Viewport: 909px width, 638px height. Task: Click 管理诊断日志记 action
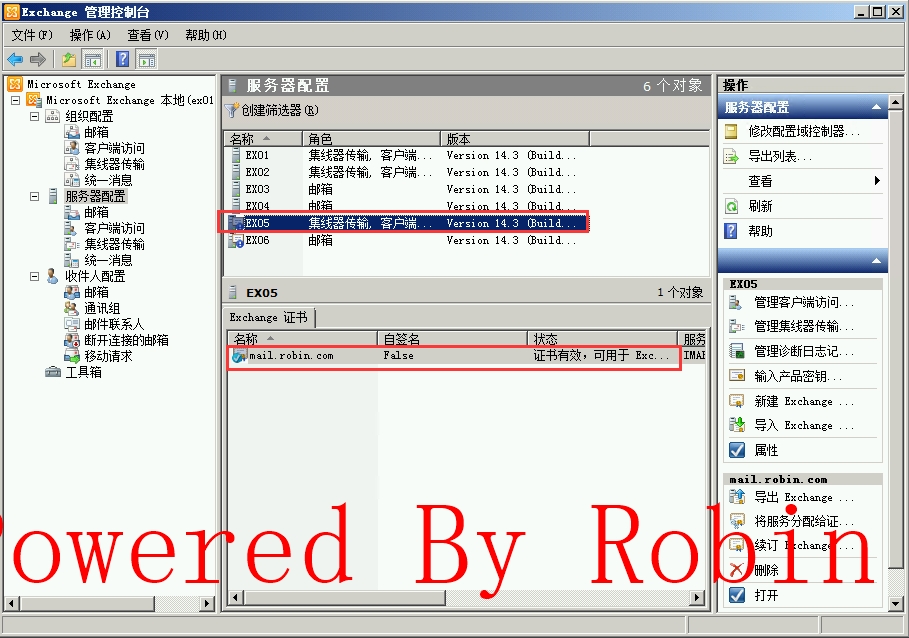coord(803,351)
